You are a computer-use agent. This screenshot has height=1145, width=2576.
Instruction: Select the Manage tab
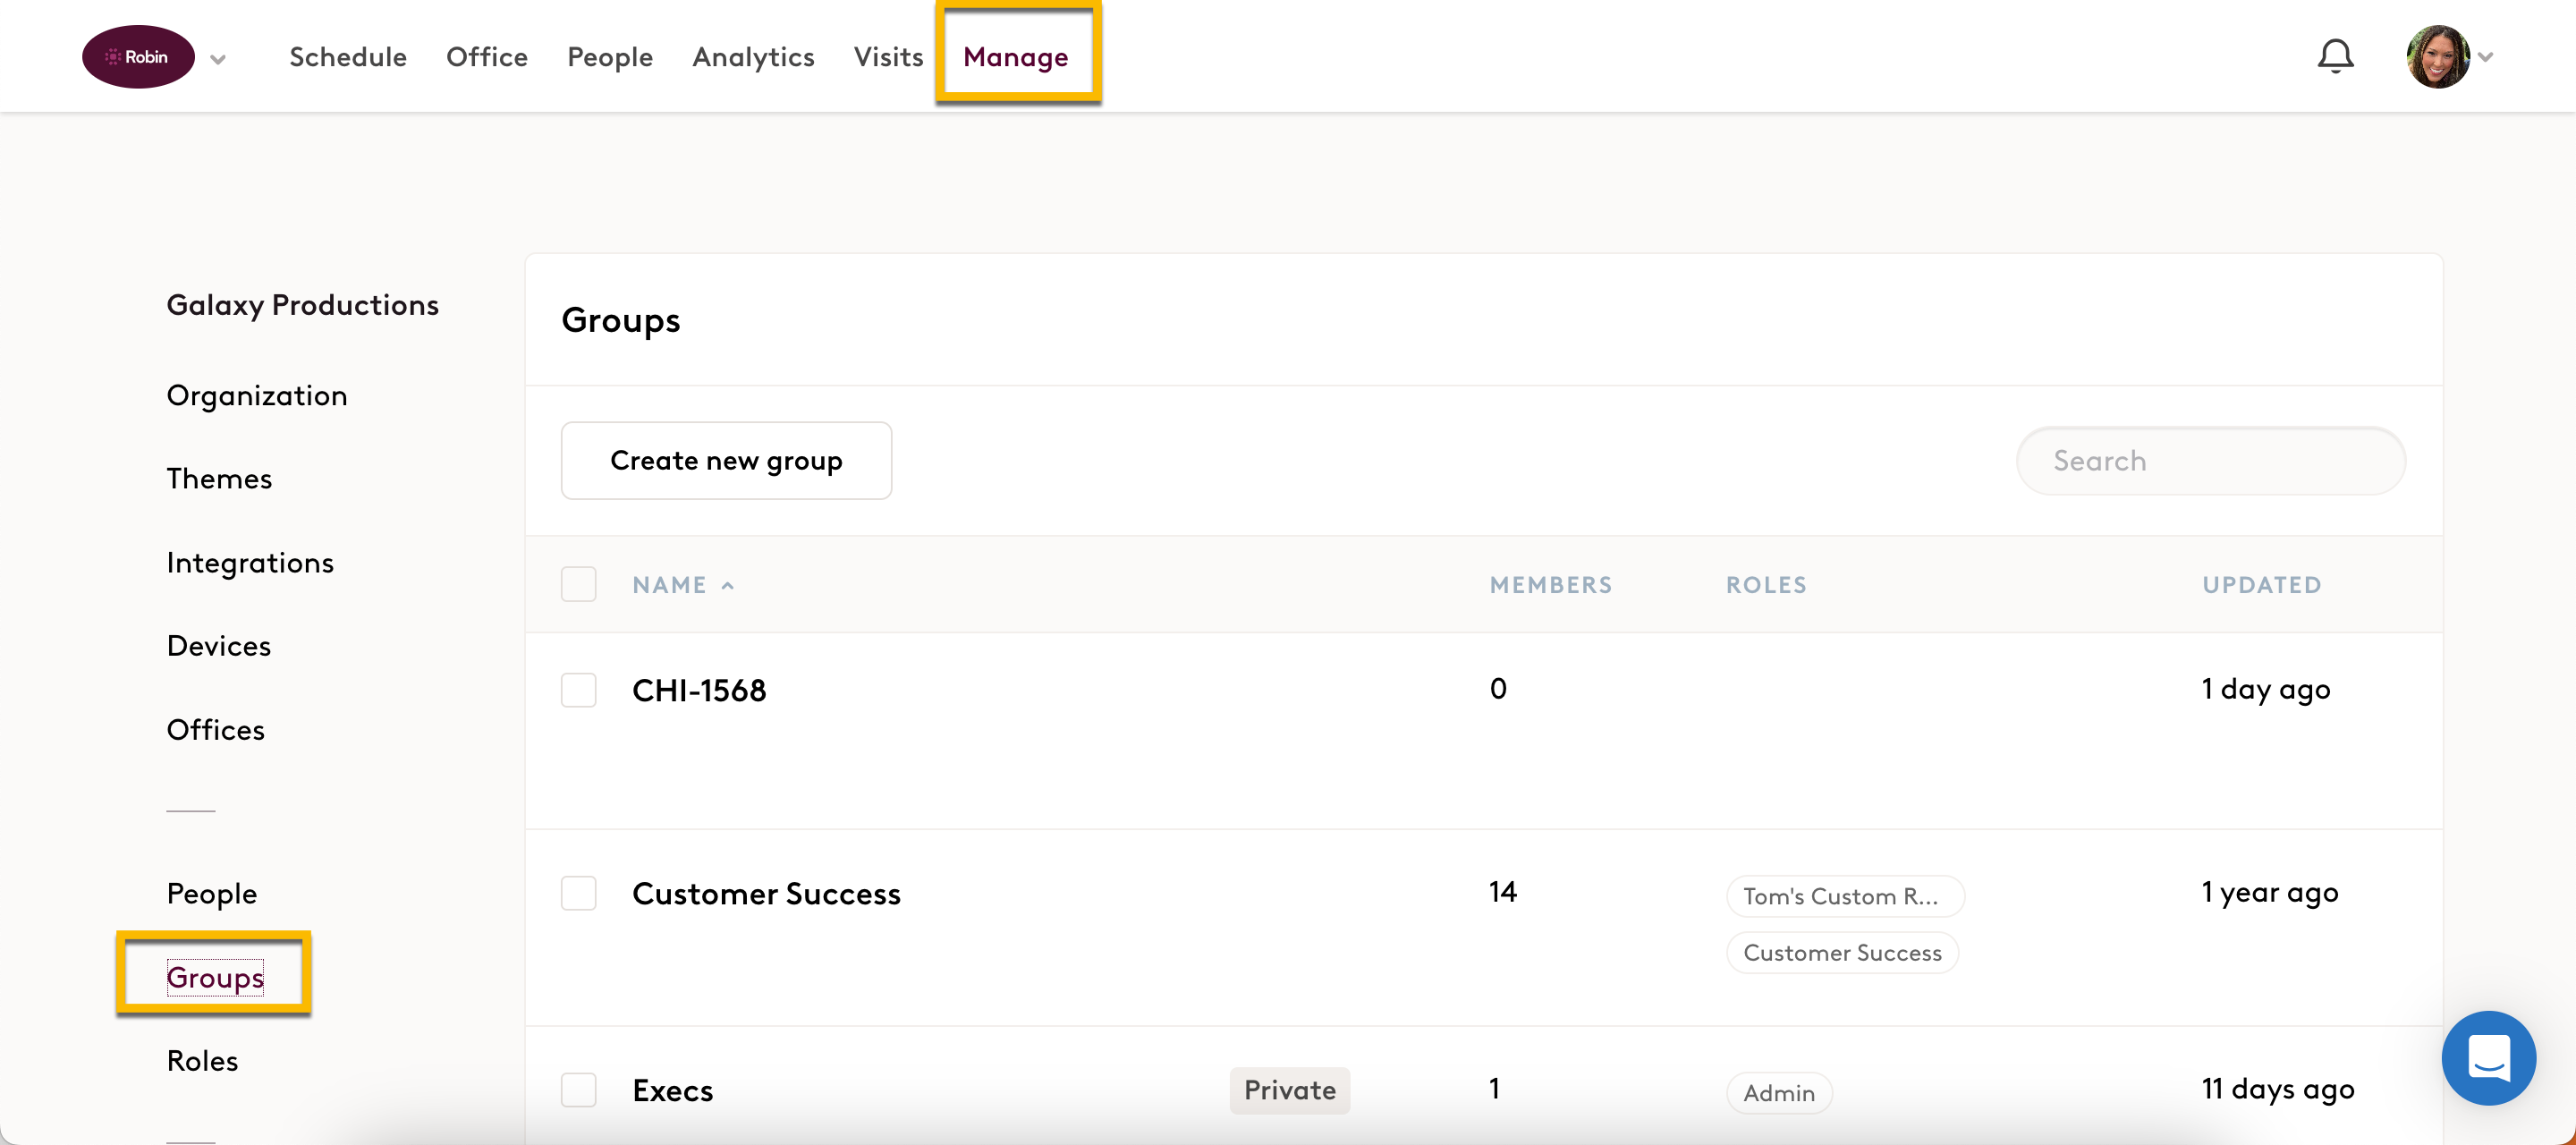[1016, 57]
